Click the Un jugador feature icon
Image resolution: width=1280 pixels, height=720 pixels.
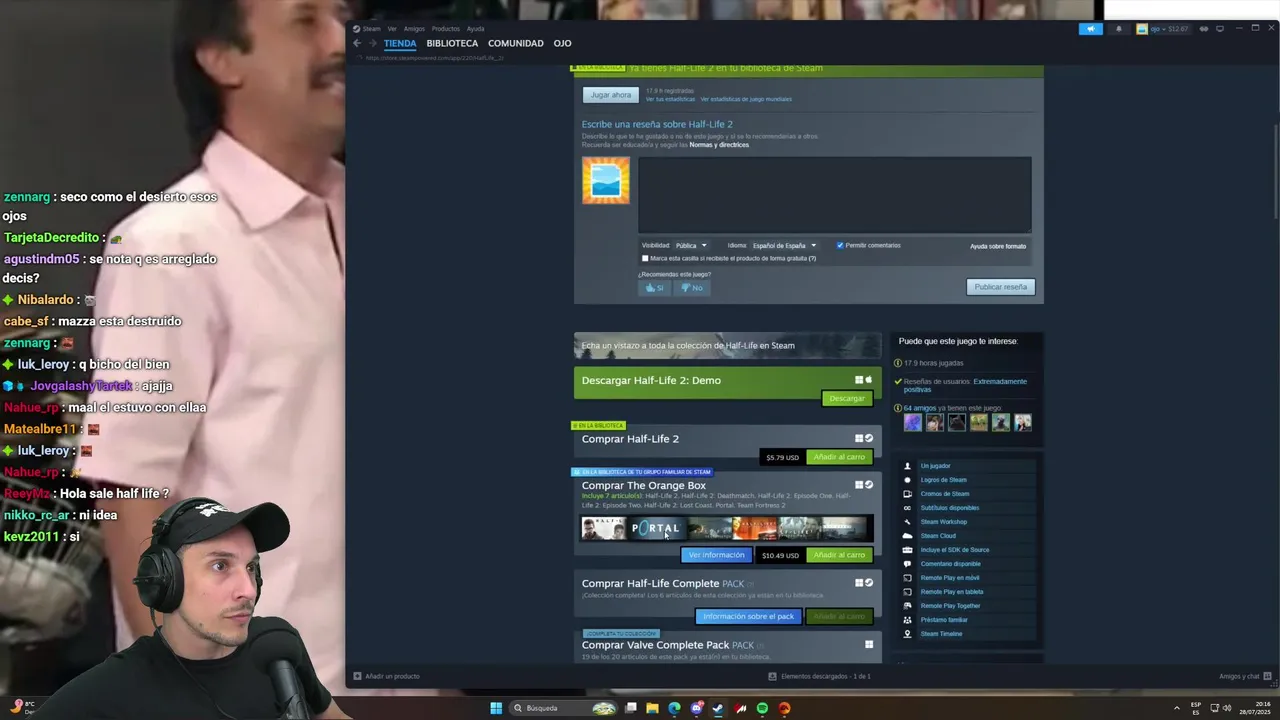tap(908, 466)
